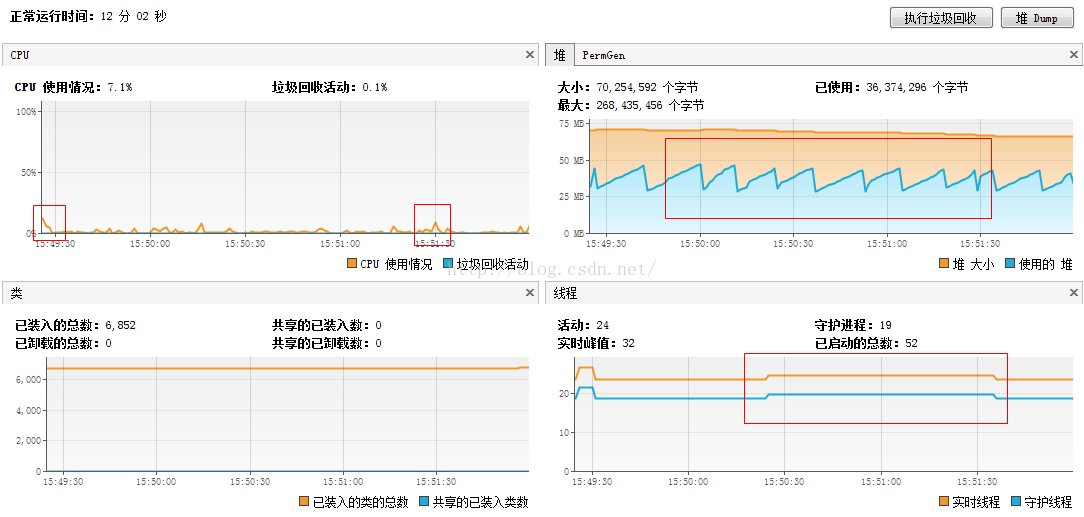This screenshot has height=517, width=1084.
Task: Close the 类 classes panel
Action: pyautogui.click(x=530, y=293)
